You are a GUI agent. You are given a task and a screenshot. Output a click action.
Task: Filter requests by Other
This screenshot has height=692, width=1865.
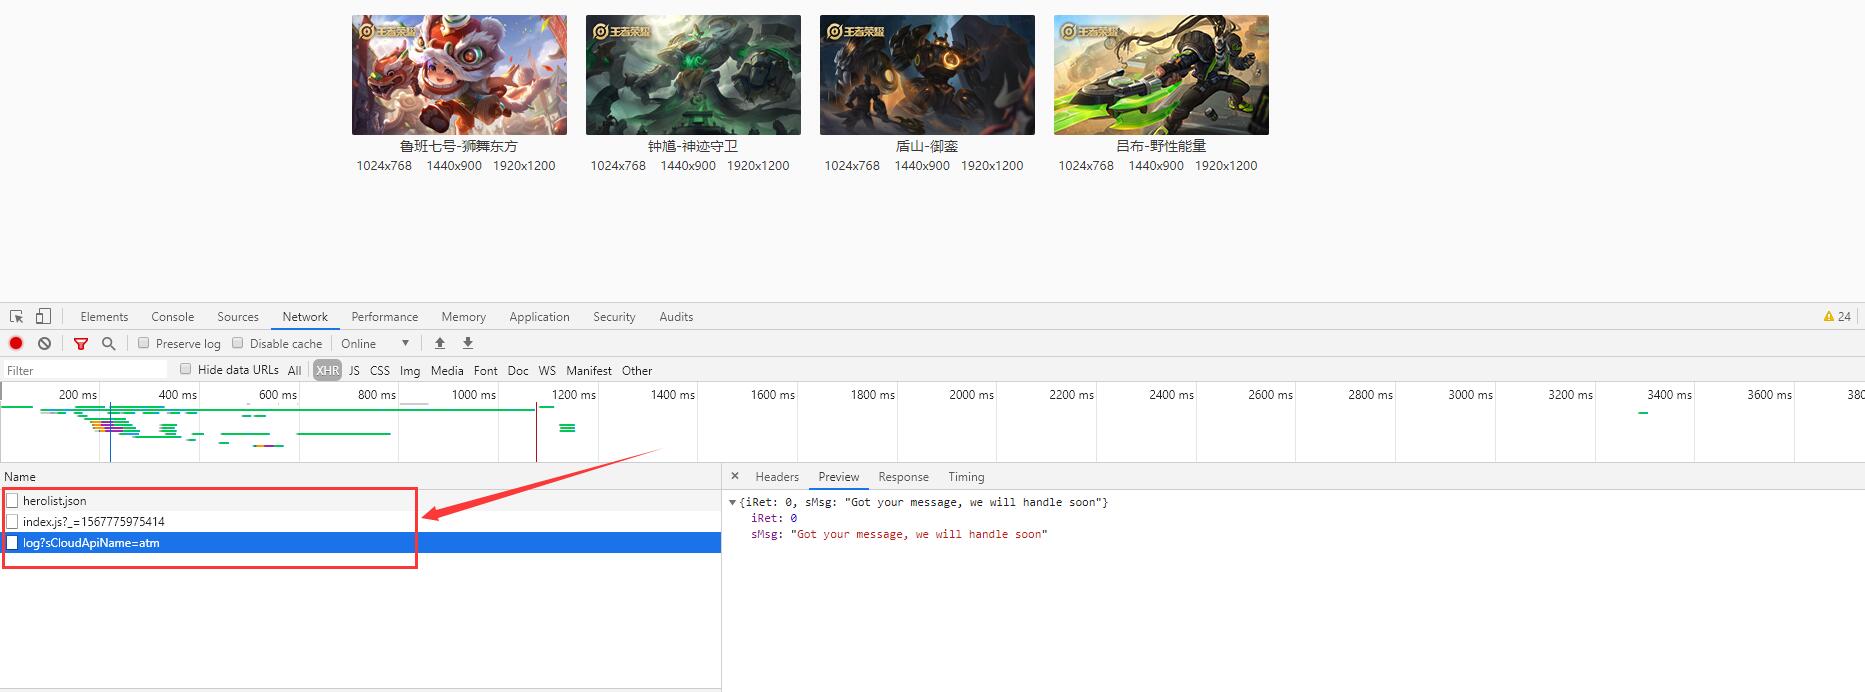[x=637, y=370]
